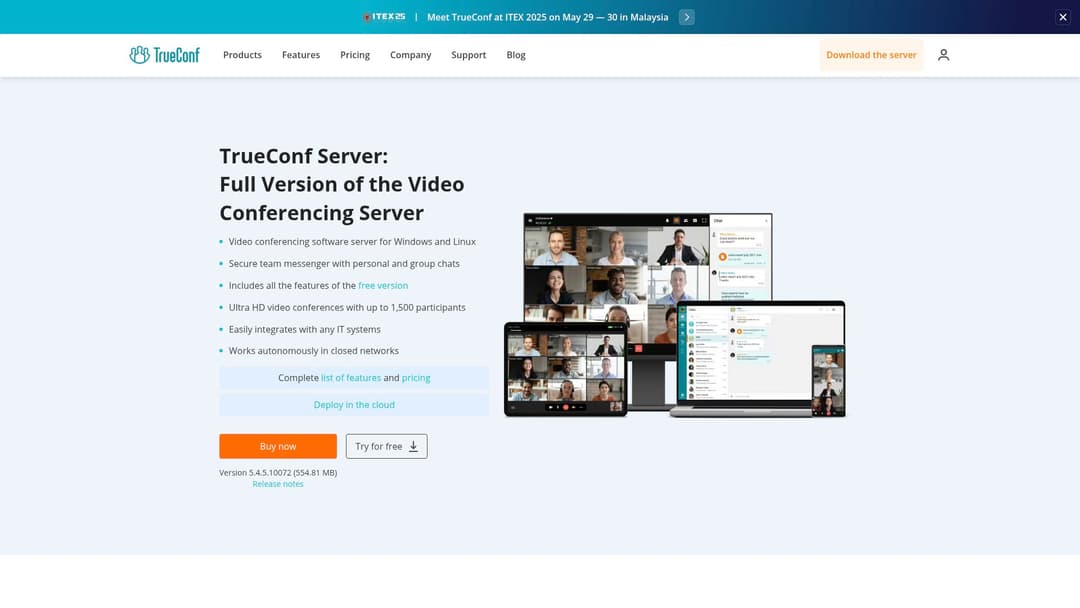Viewport: 1080px width, 608px height.
Task: Click the 'Secure team messenger' bullet text
Action: click(x=344, y=264)
